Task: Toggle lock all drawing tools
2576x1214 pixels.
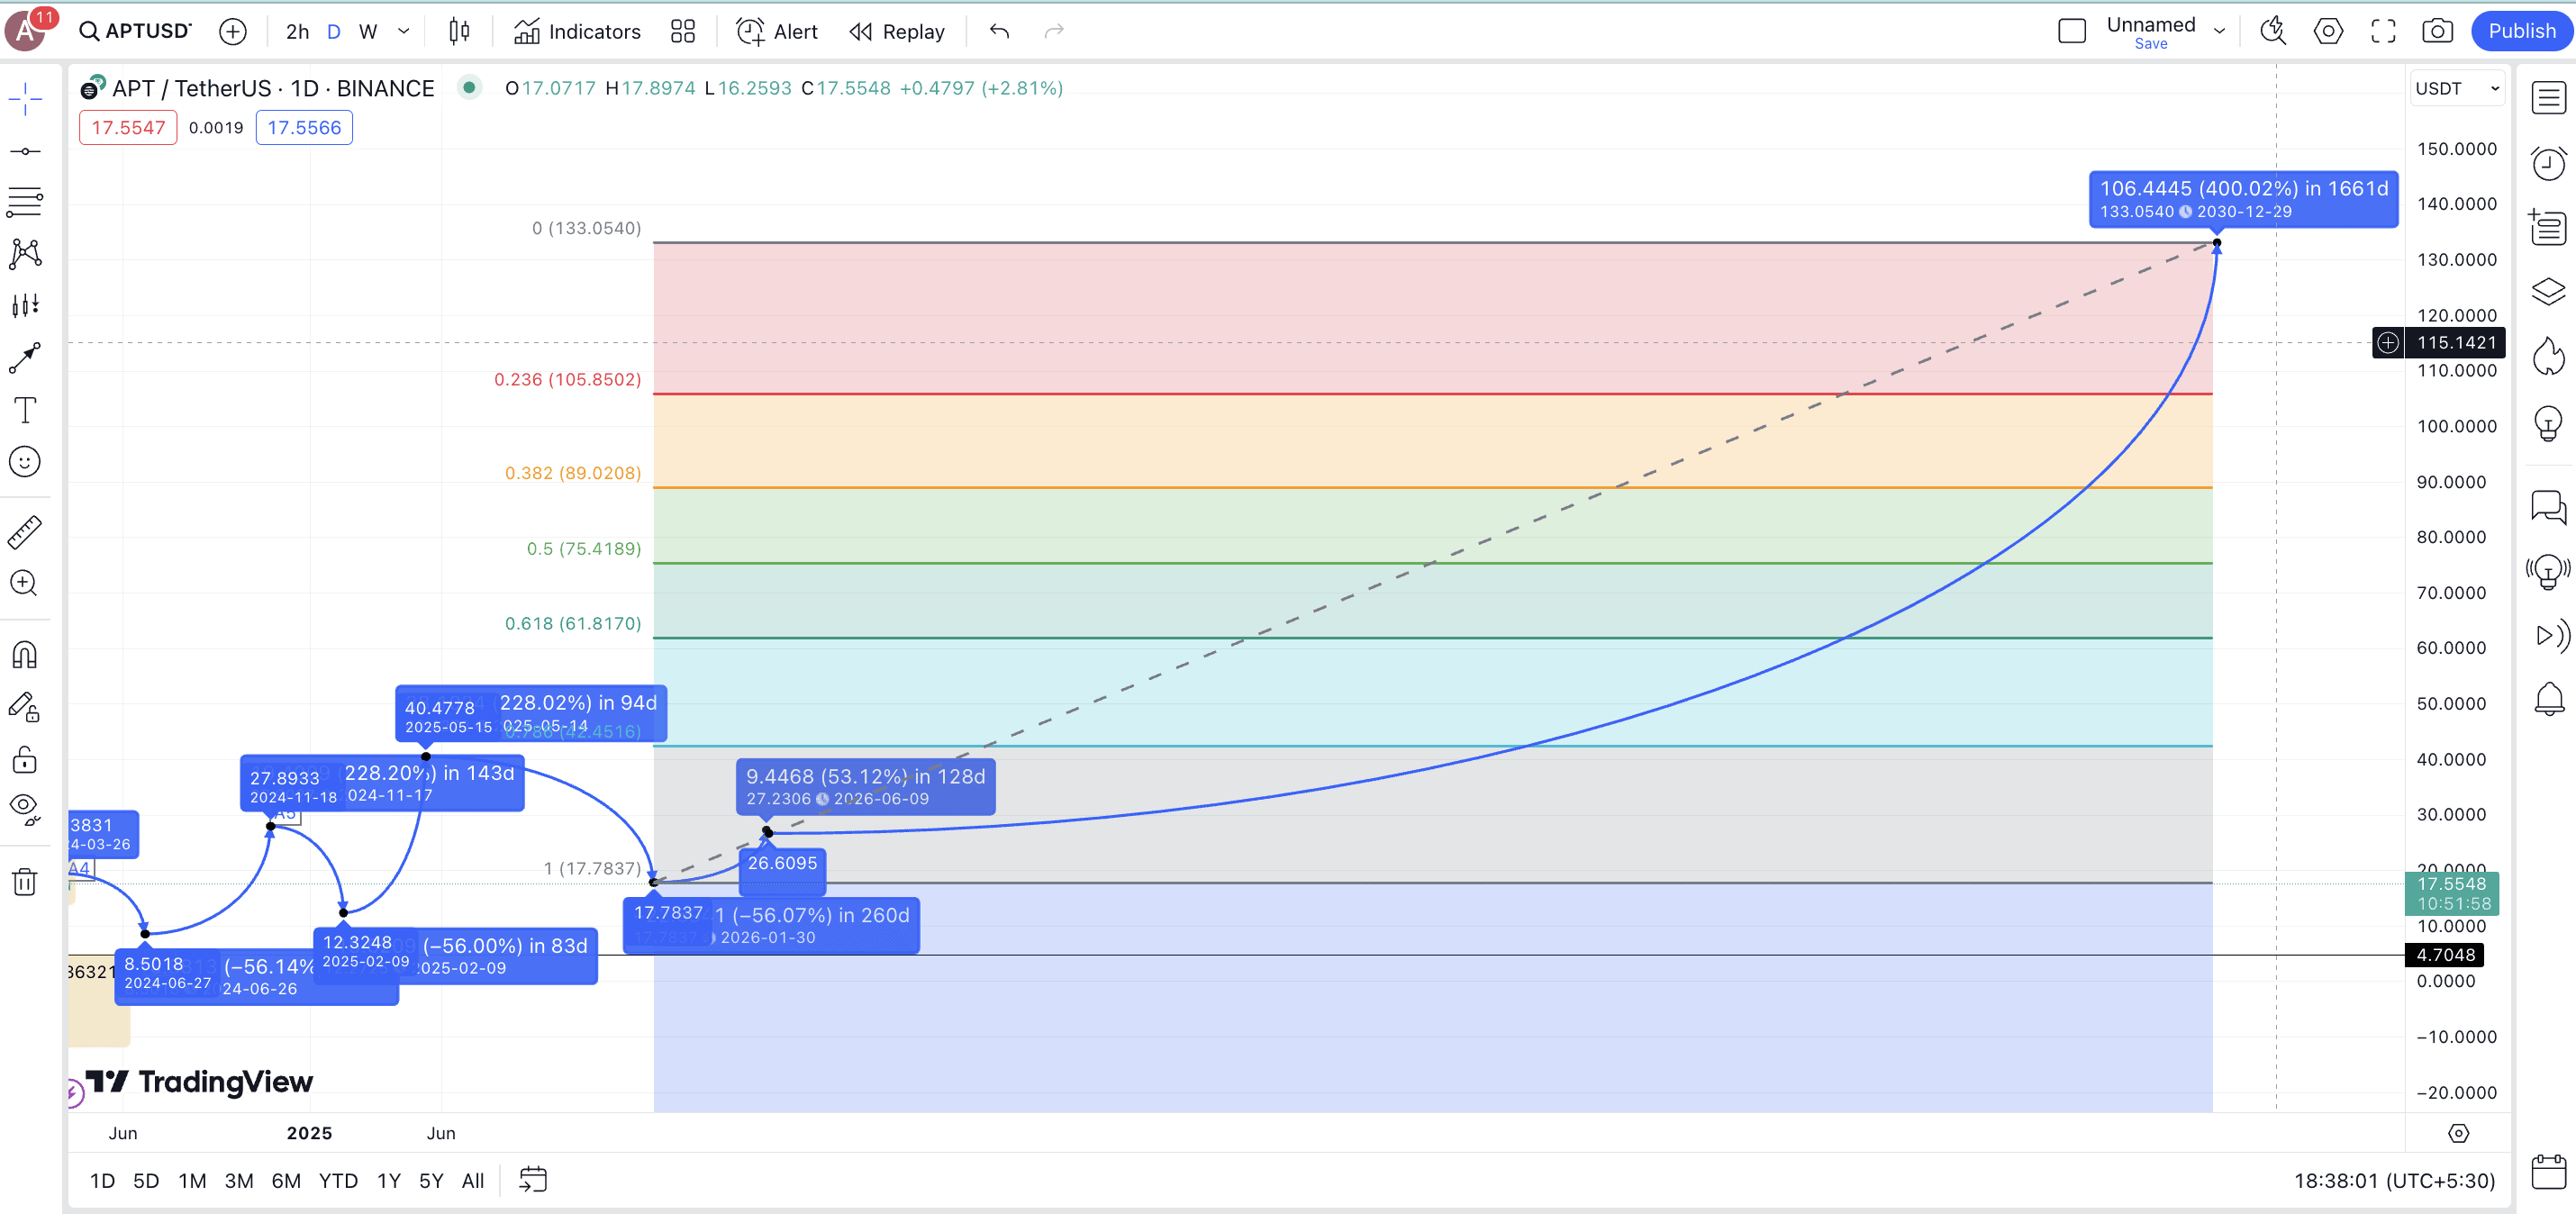Action: click(x=25, y=759)
